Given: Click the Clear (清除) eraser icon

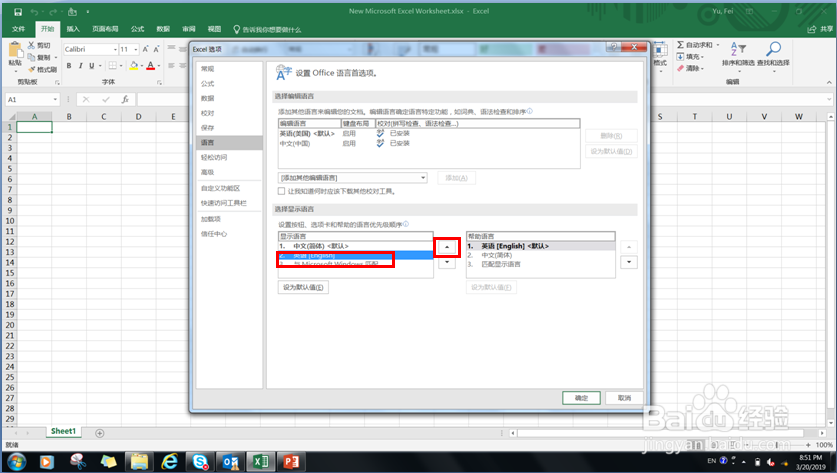Looking at the screenshot, I should click(x=681, y=68).
